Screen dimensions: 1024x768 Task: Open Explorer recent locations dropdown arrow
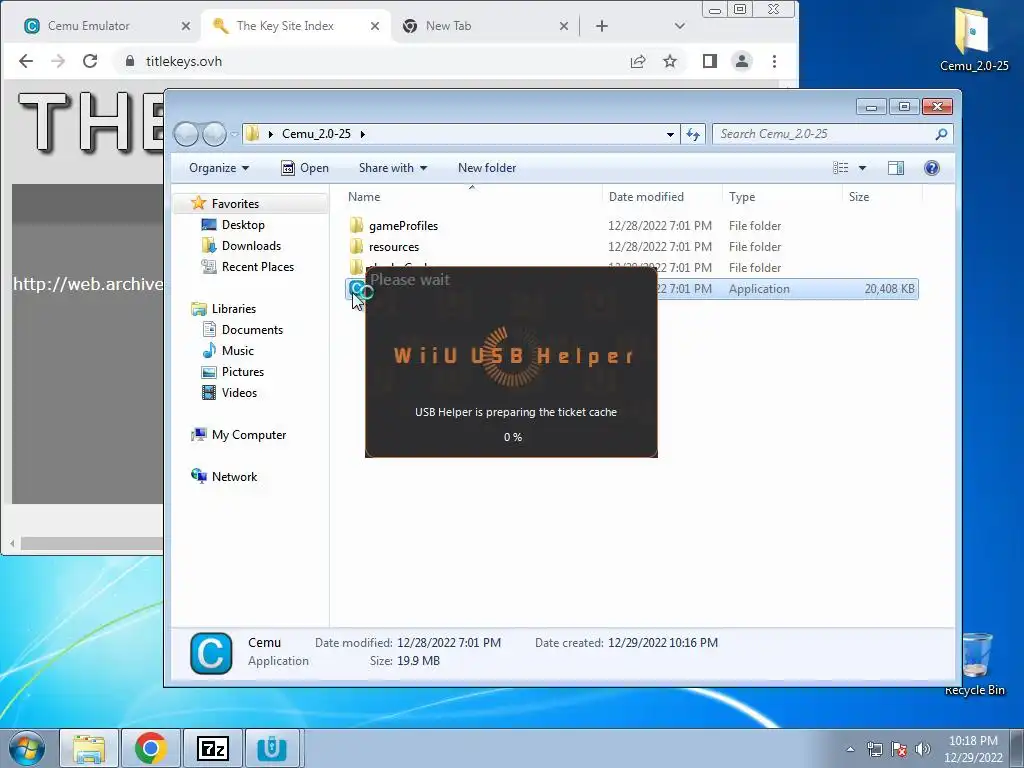coord(234,135)
